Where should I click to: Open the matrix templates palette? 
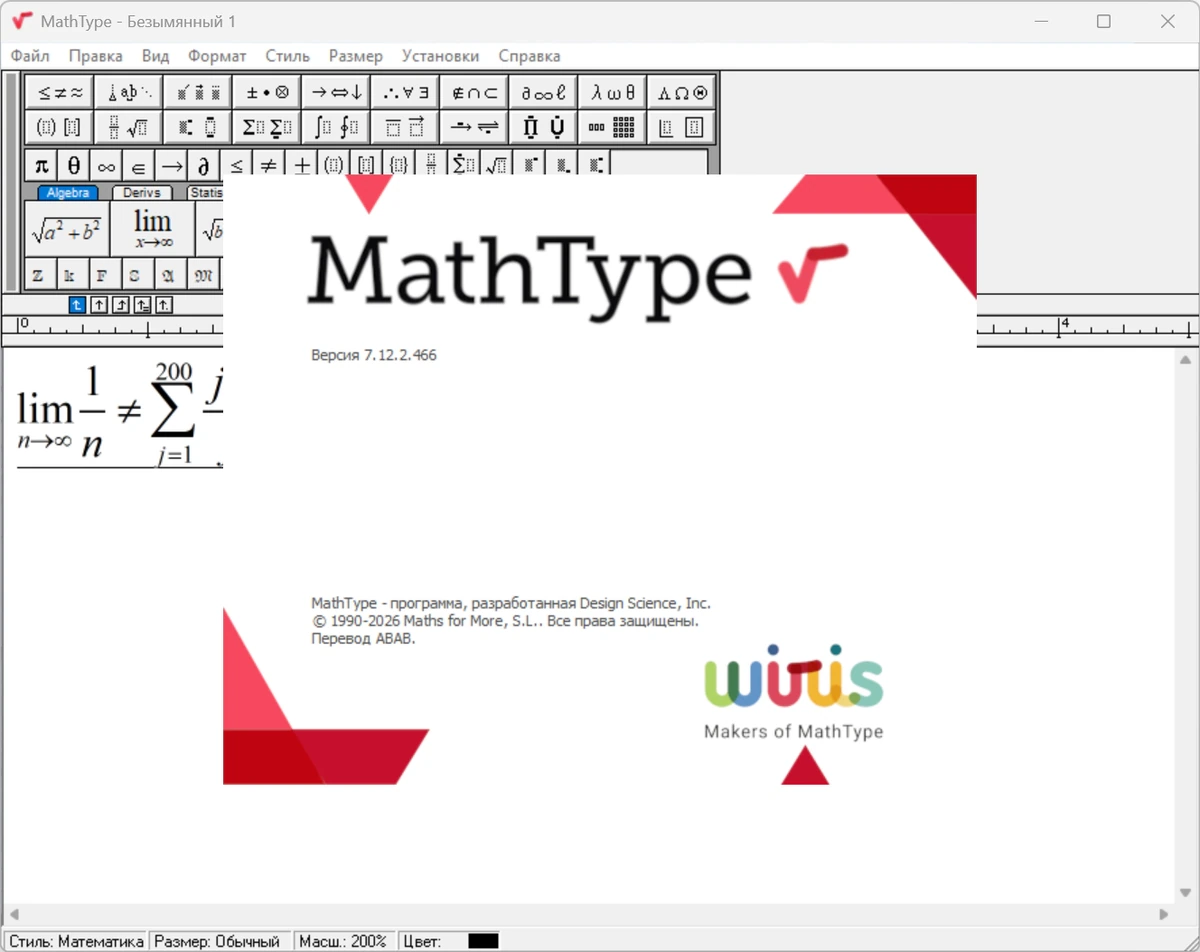pyautogui.click(x=612, y=127)
